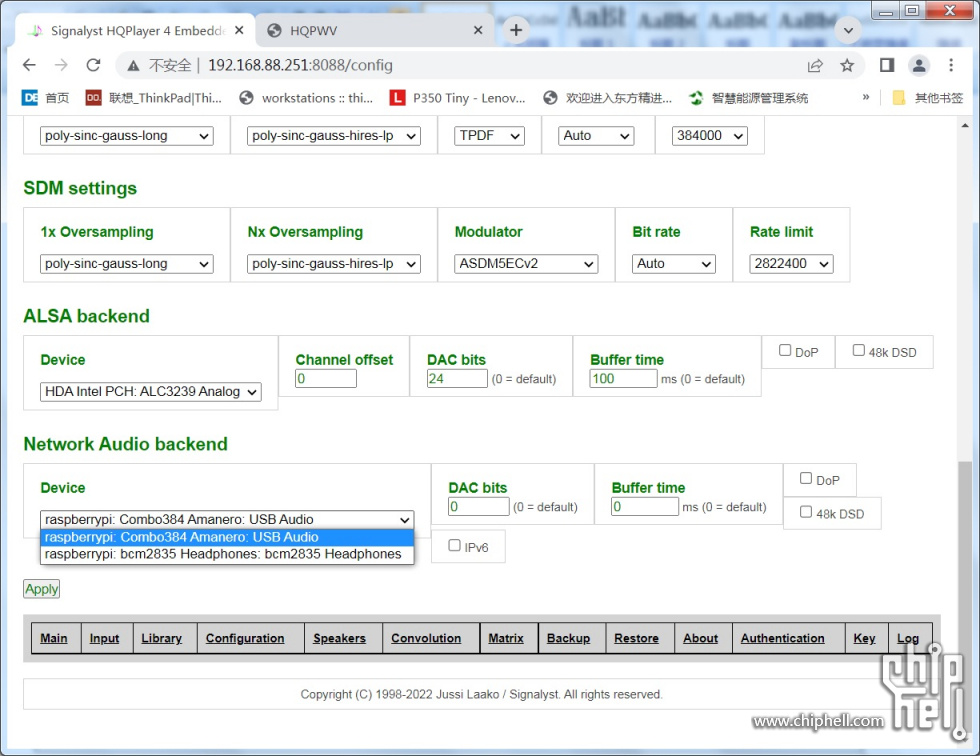980x756 pixels.
Task: Open workstations bookmark
Action: pos(306,97)
